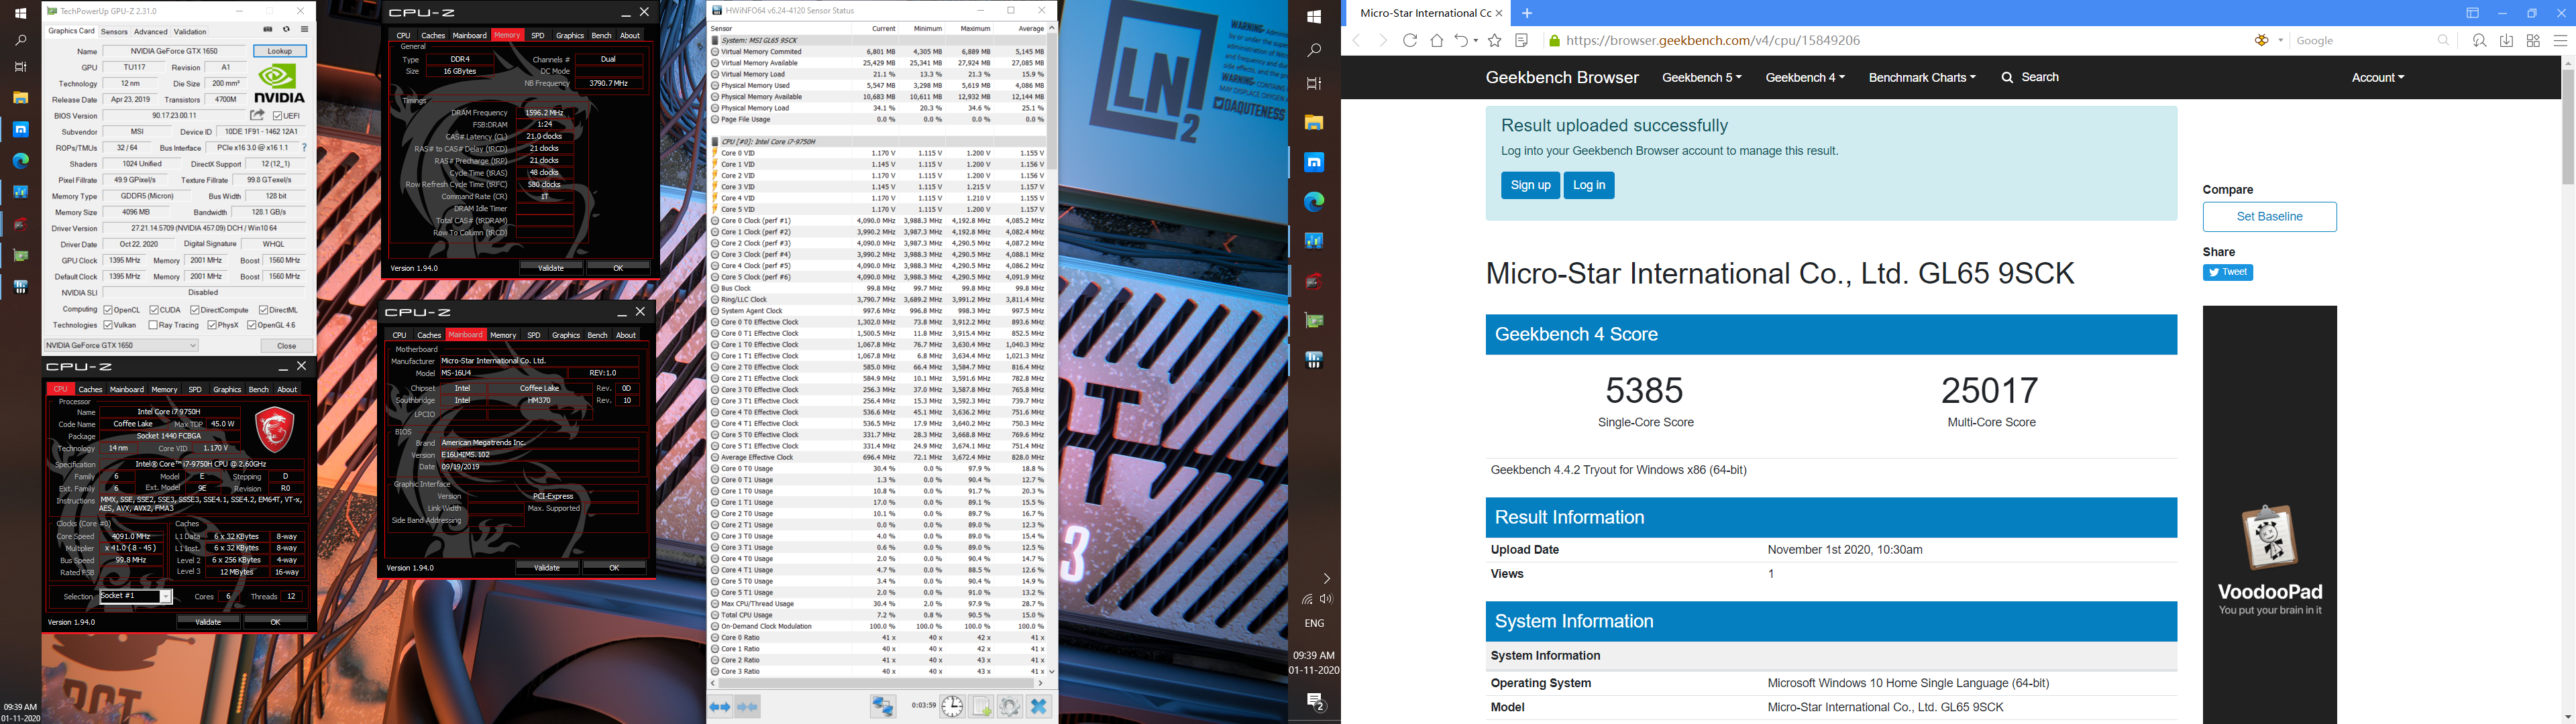Open search engine selector dropdown arrow
The image size is (2576, 724).
(2281, 41)
